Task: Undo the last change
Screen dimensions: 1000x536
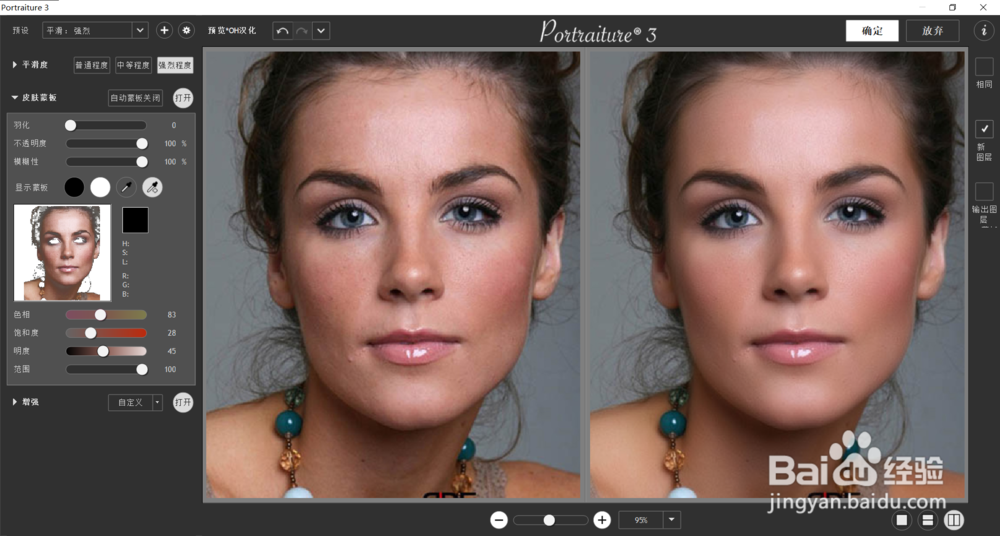Action: tap(283, 31)
